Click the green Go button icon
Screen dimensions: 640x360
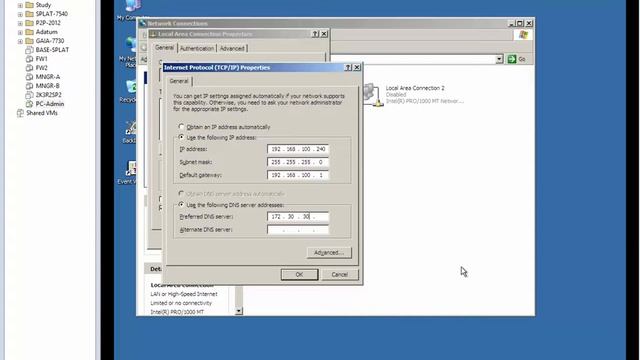(512, 59)
